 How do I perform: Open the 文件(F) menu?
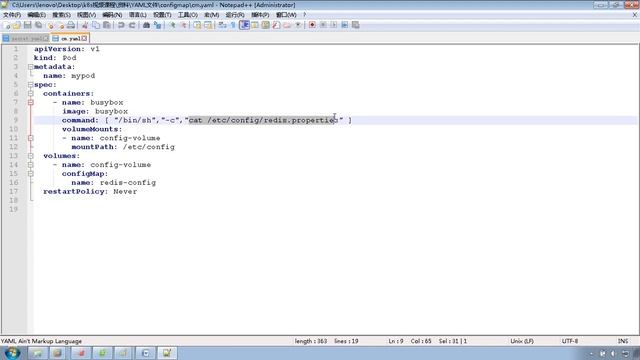pyautogui.click(x=12, y=15)
